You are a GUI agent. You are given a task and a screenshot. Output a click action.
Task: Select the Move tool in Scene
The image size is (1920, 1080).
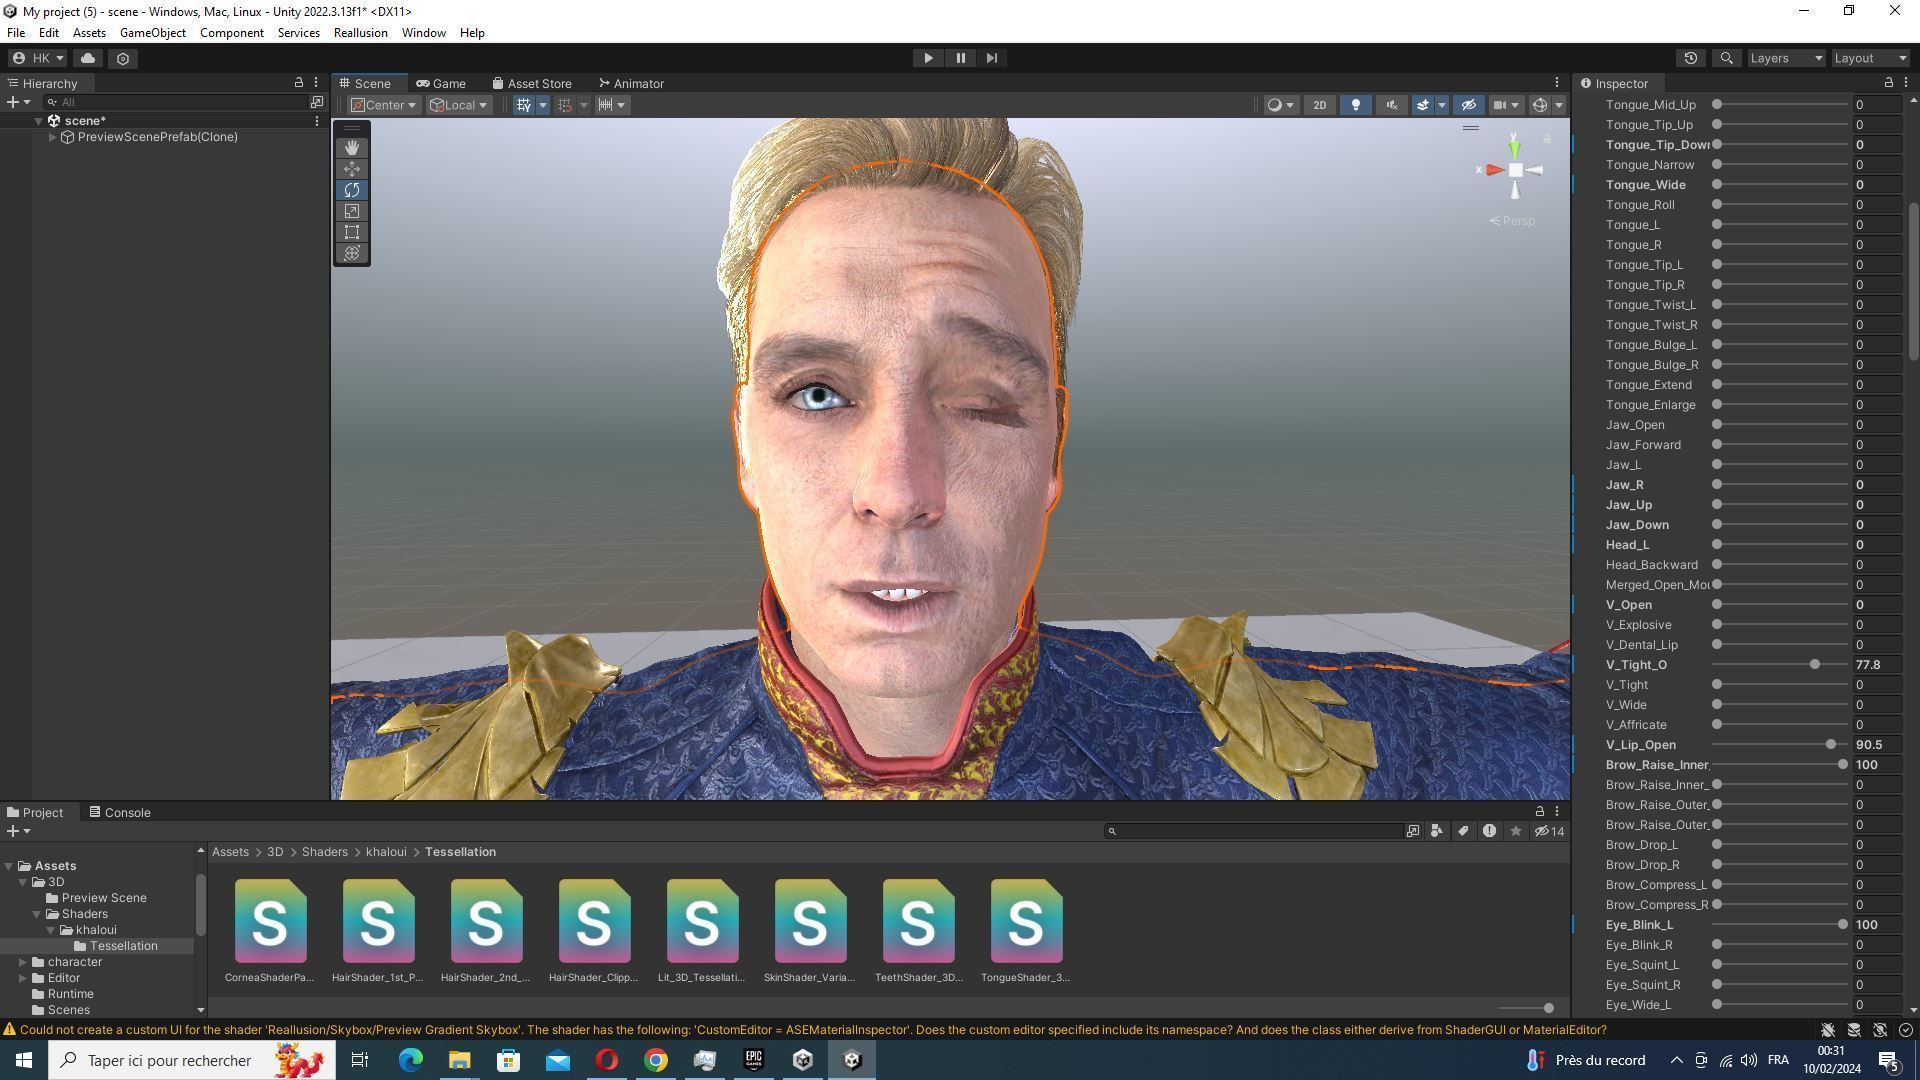coord(351,169)
